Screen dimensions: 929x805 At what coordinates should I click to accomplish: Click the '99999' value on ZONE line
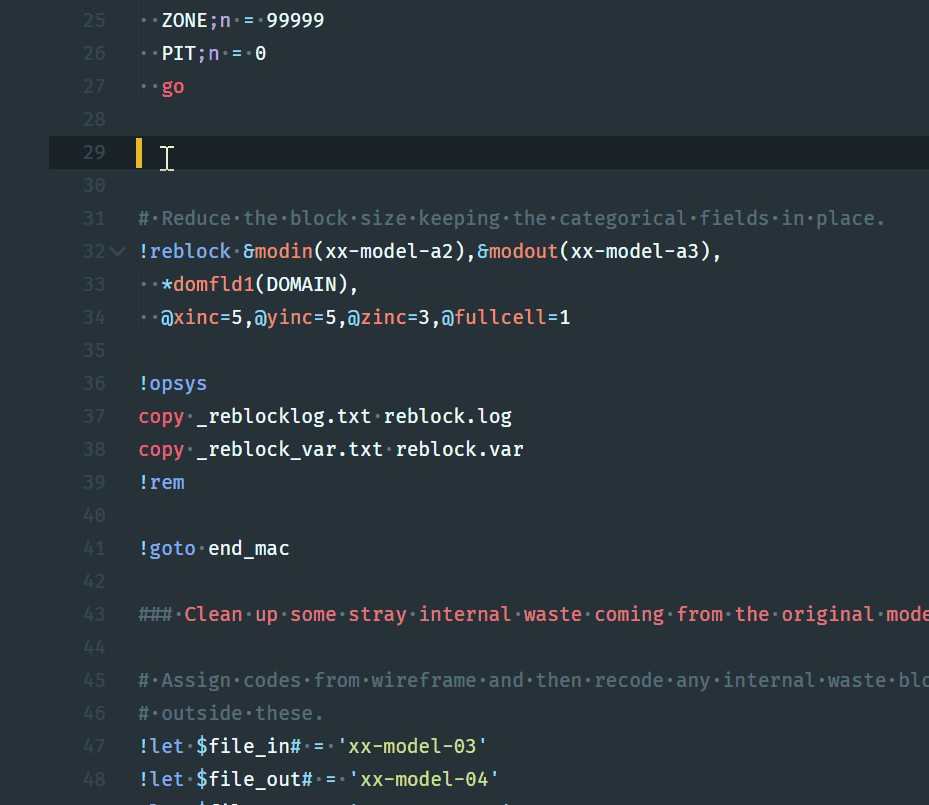coord(294,20)
